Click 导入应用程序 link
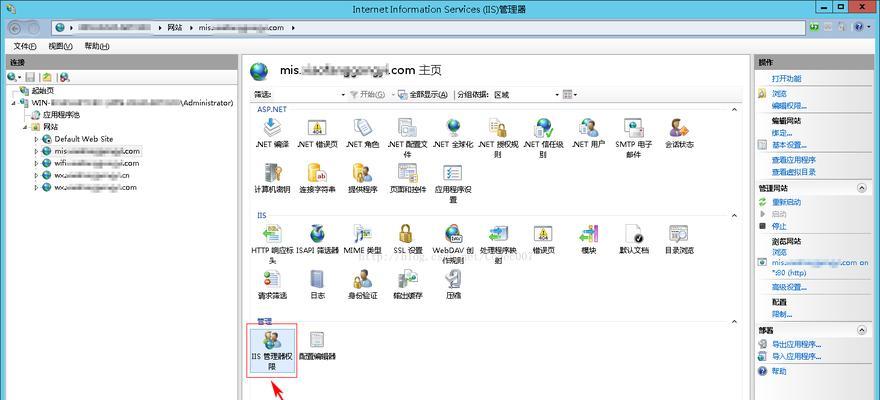The width and height of the screenshot is (880, 400). (796, 356)
